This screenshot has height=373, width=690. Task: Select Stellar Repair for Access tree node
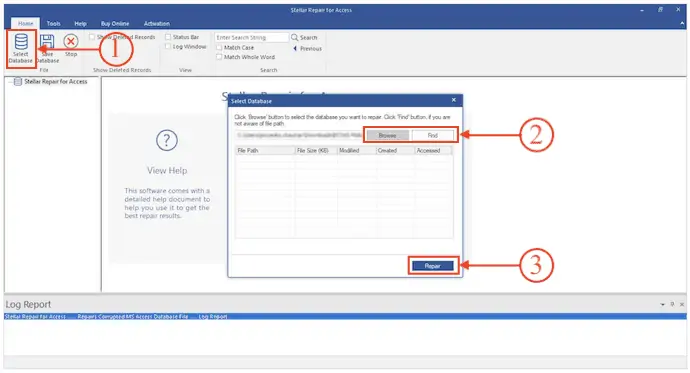[x=55, y=82]
